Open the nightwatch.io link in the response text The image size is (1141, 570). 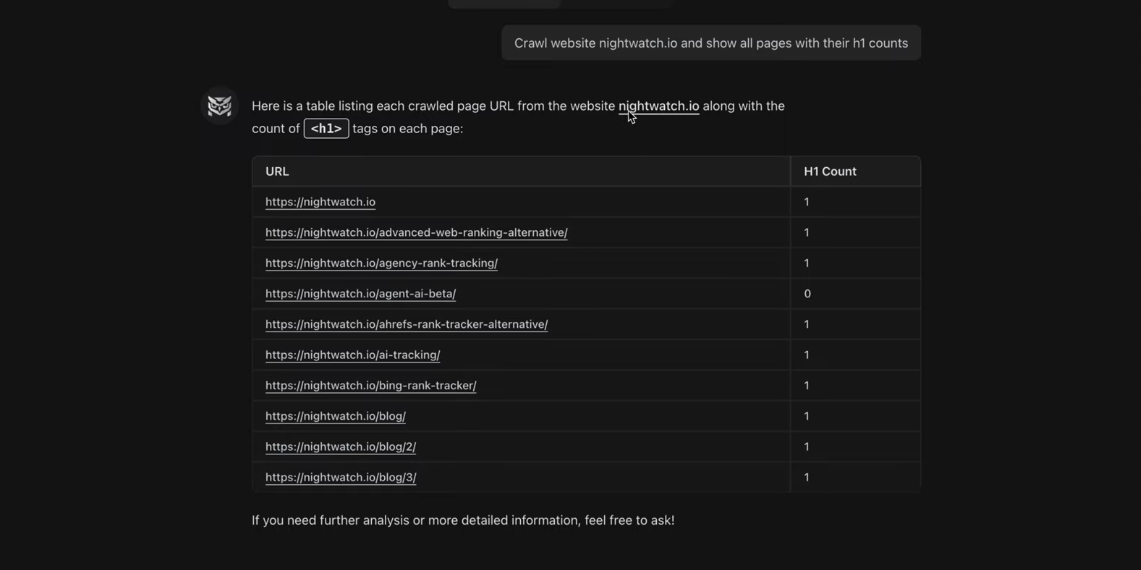tap(658, 106)
